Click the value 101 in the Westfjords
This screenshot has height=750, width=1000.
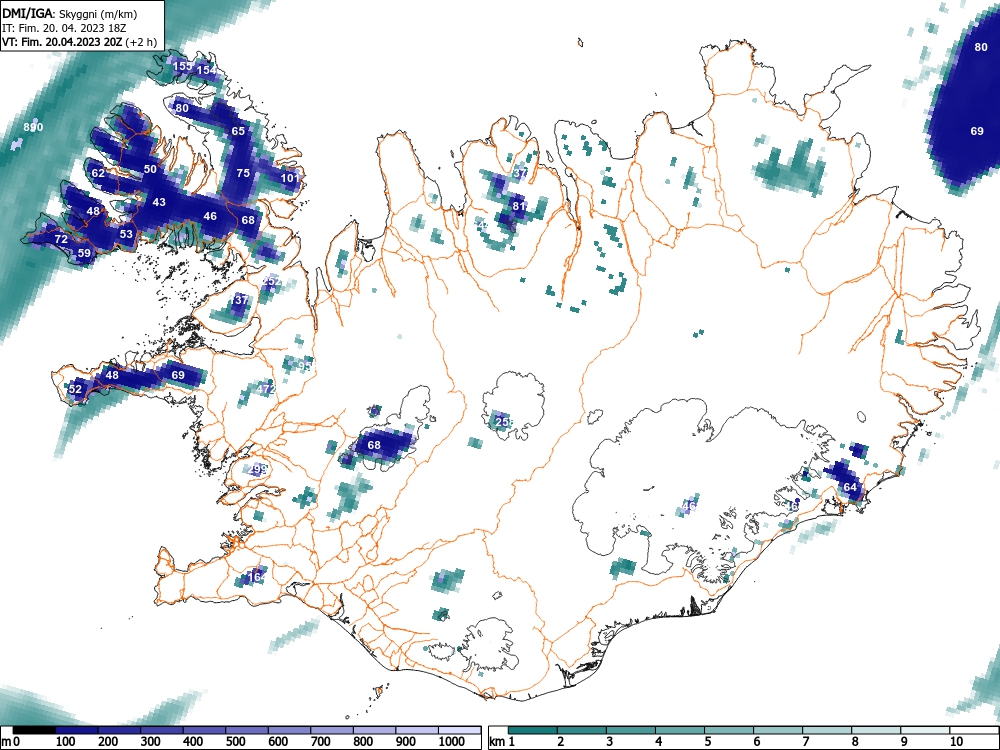[290, 178]
